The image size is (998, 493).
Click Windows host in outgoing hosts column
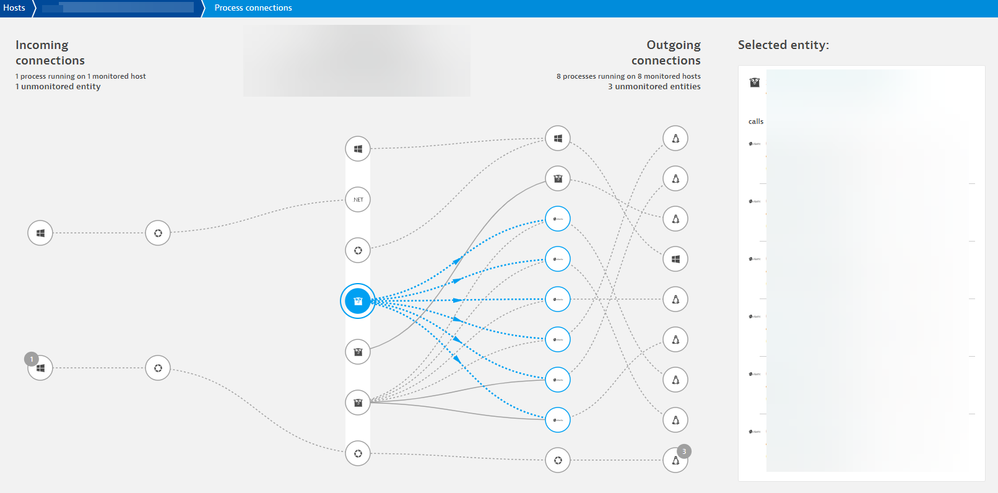click(675, 259)
